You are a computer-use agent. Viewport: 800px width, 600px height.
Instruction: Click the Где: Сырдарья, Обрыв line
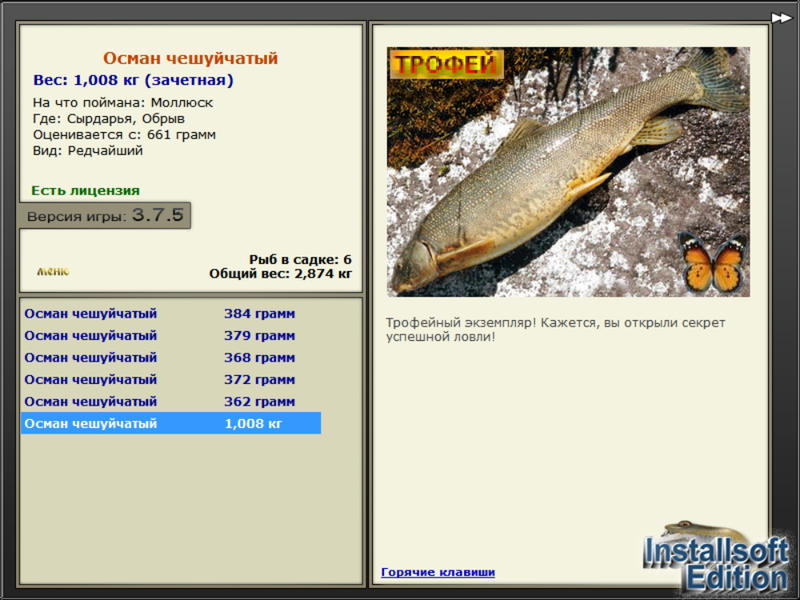[109, 118]
